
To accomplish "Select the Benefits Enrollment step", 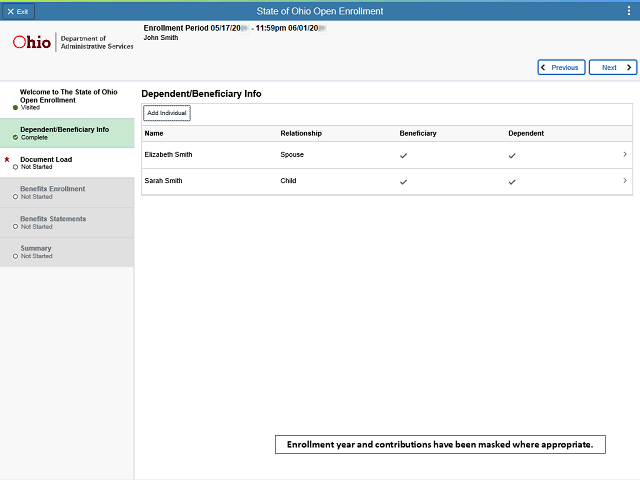I will pyautogui.click(x=52, y=192).
